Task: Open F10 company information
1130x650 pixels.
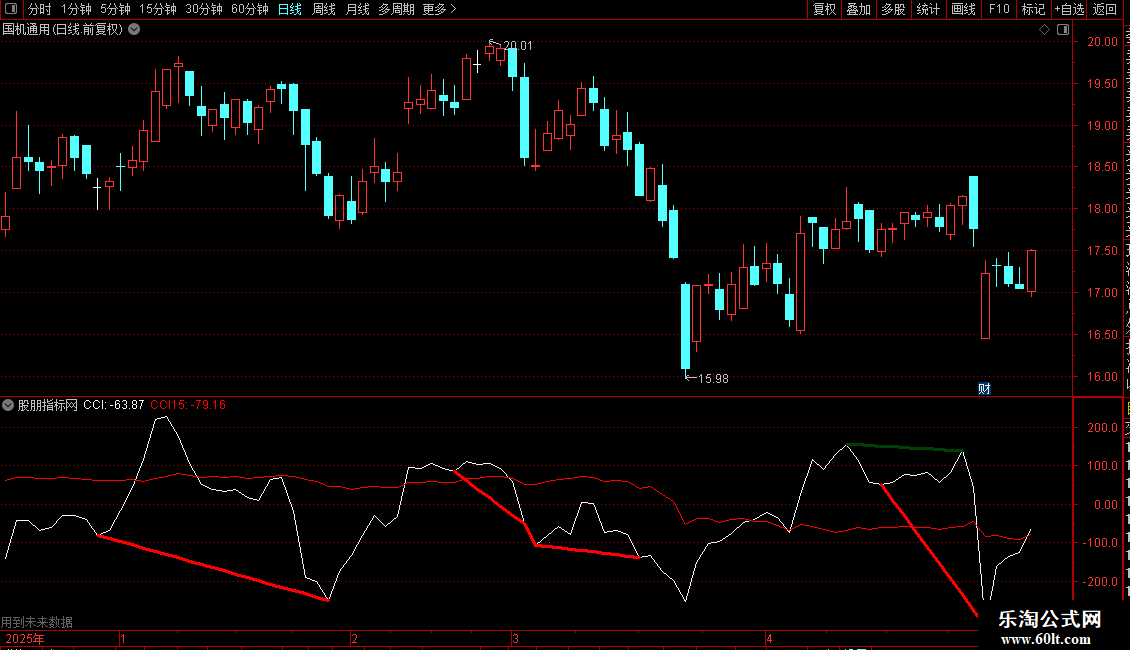Action: coord(999,9)
